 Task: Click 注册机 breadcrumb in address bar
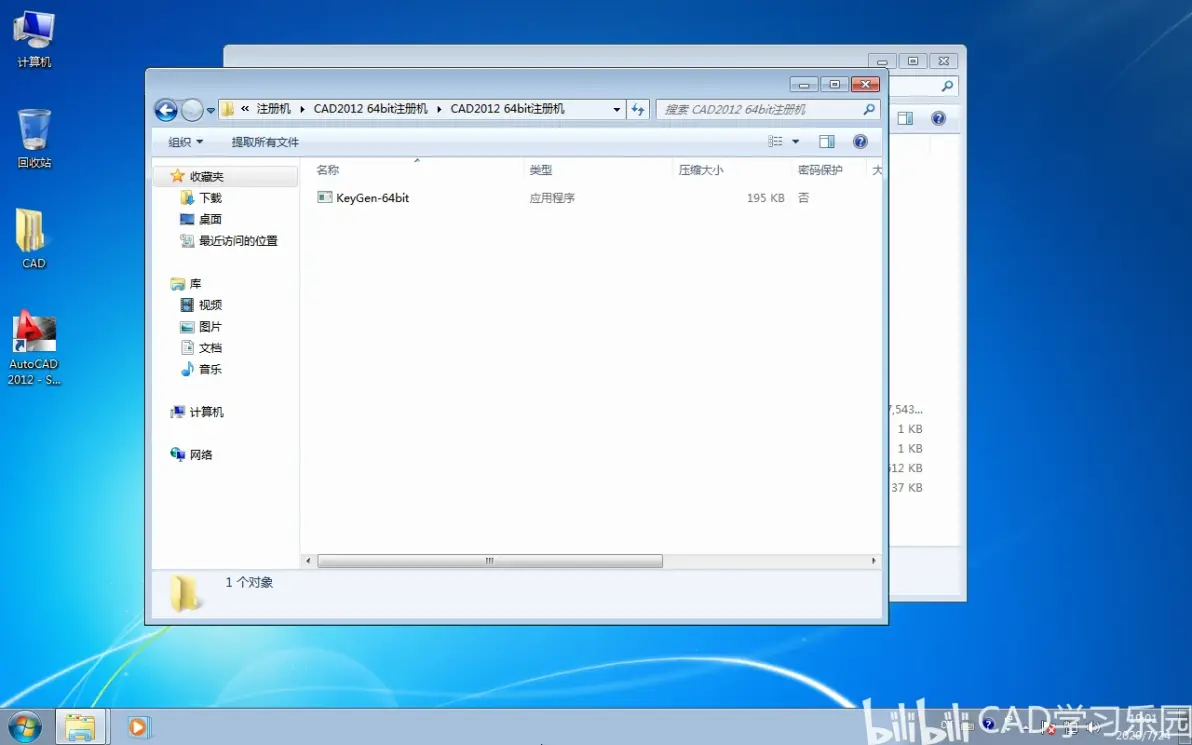click(x=274, y=109)
